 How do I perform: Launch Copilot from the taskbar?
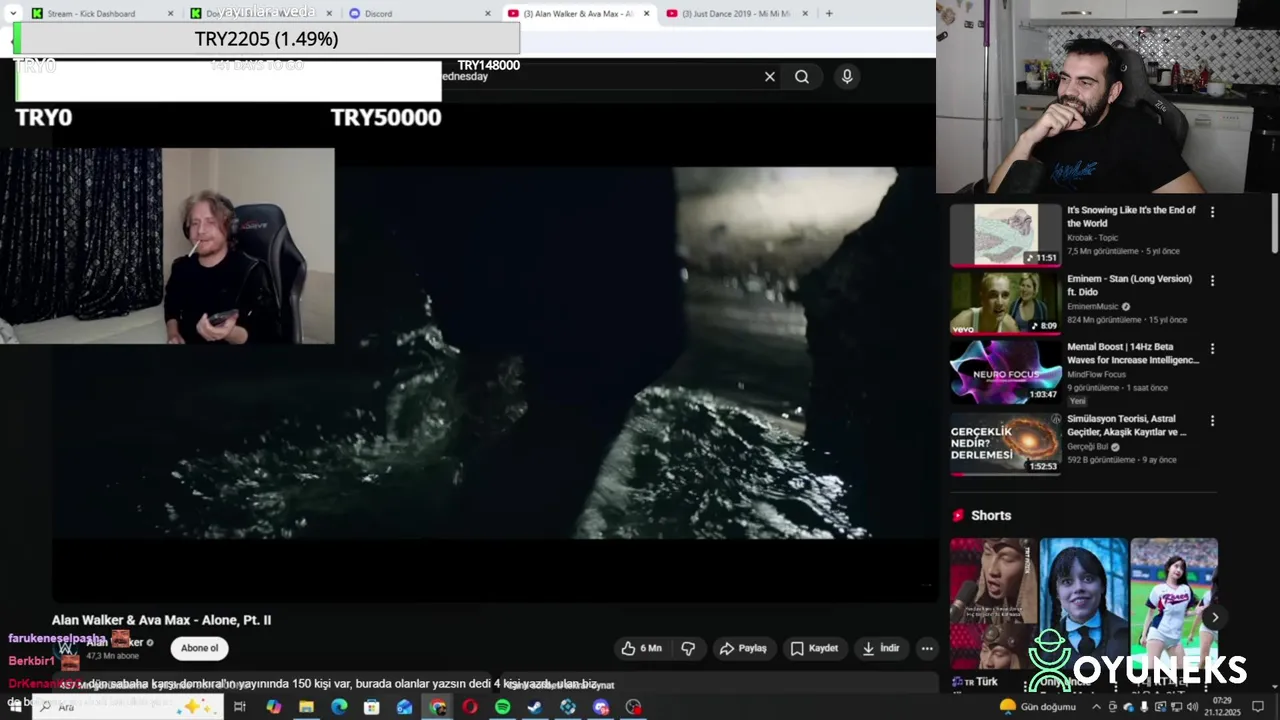[x=273, y=707]
